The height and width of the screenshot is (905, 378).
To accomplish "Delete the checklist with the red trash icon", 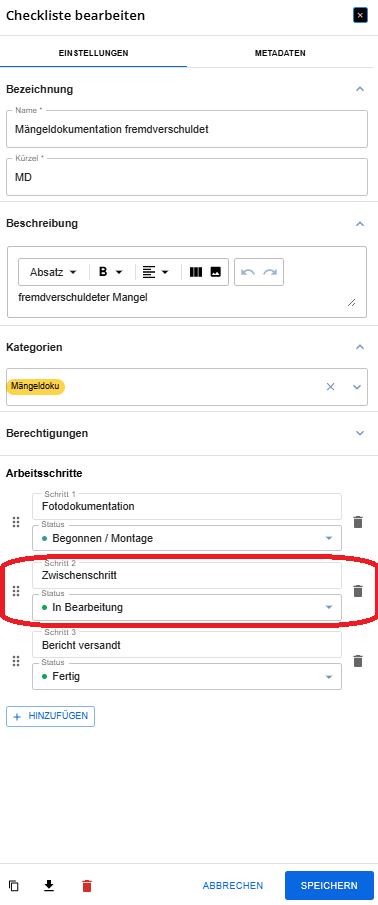I will point(87,885).
